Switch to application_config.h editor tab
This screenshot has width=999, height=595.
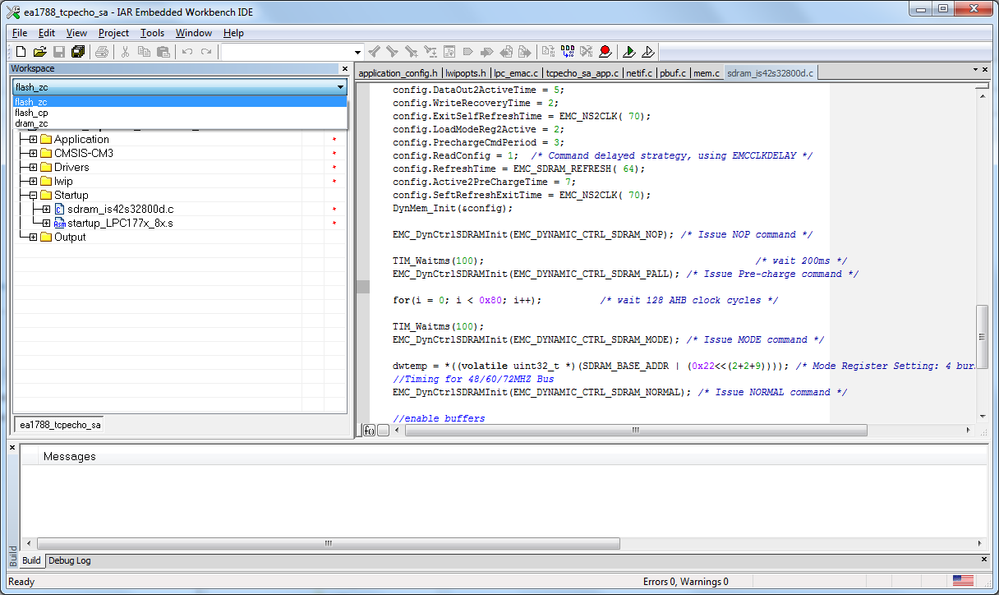(x=398, y=73)
